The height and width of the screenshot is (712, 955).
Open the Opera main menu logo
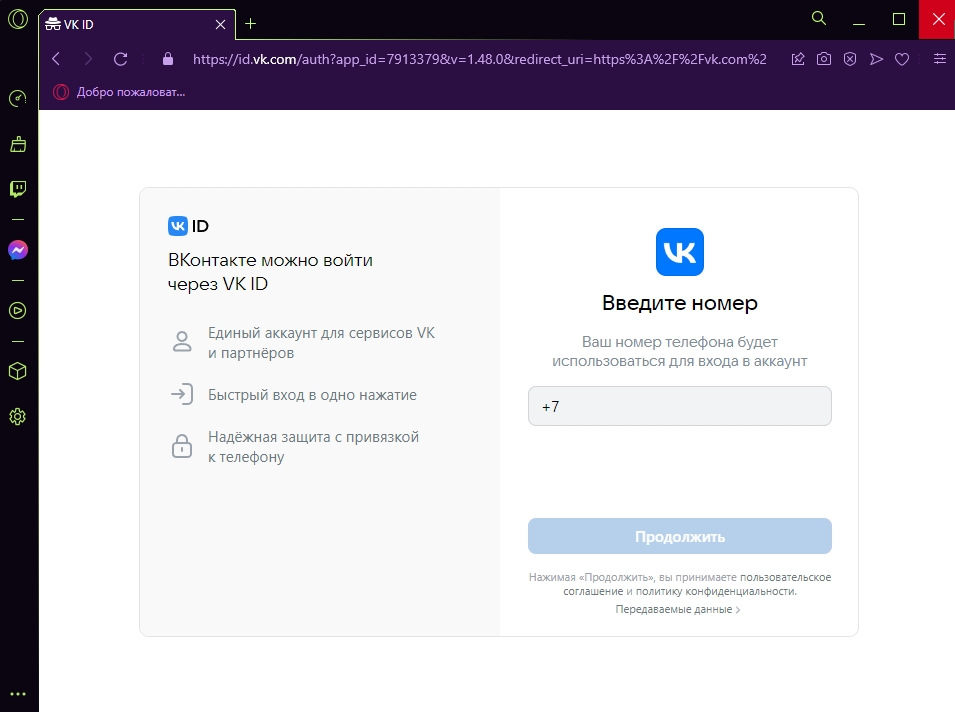[18, 19]
